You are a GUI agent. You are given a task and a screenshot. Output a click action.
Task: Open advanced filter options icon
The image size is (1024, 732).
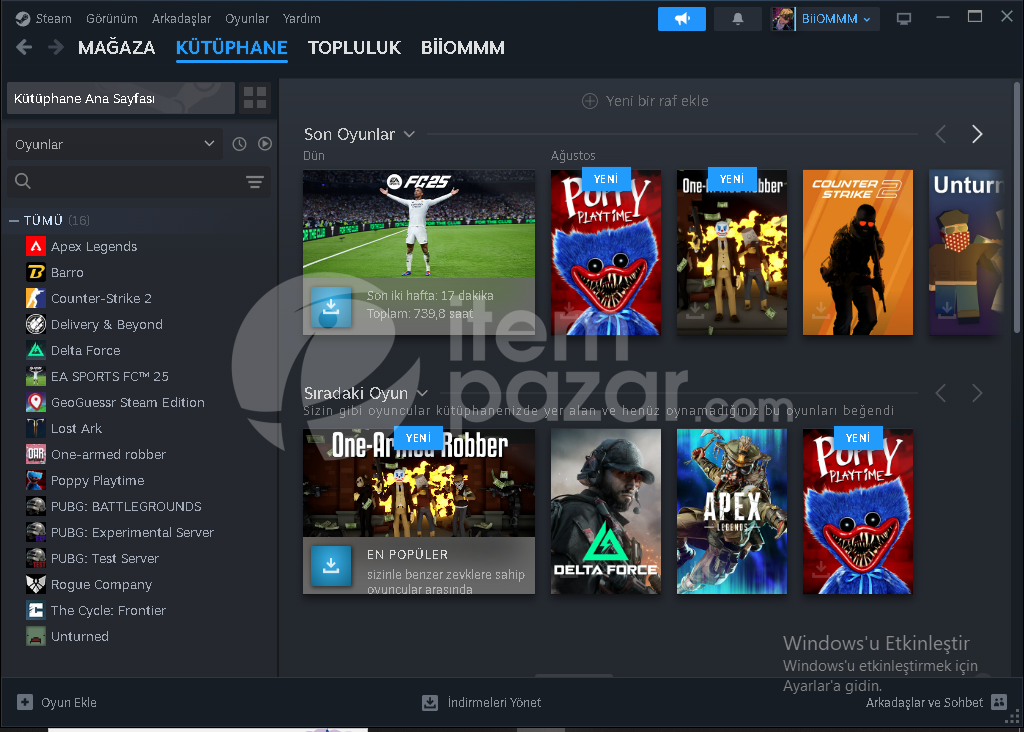(255, 182)
